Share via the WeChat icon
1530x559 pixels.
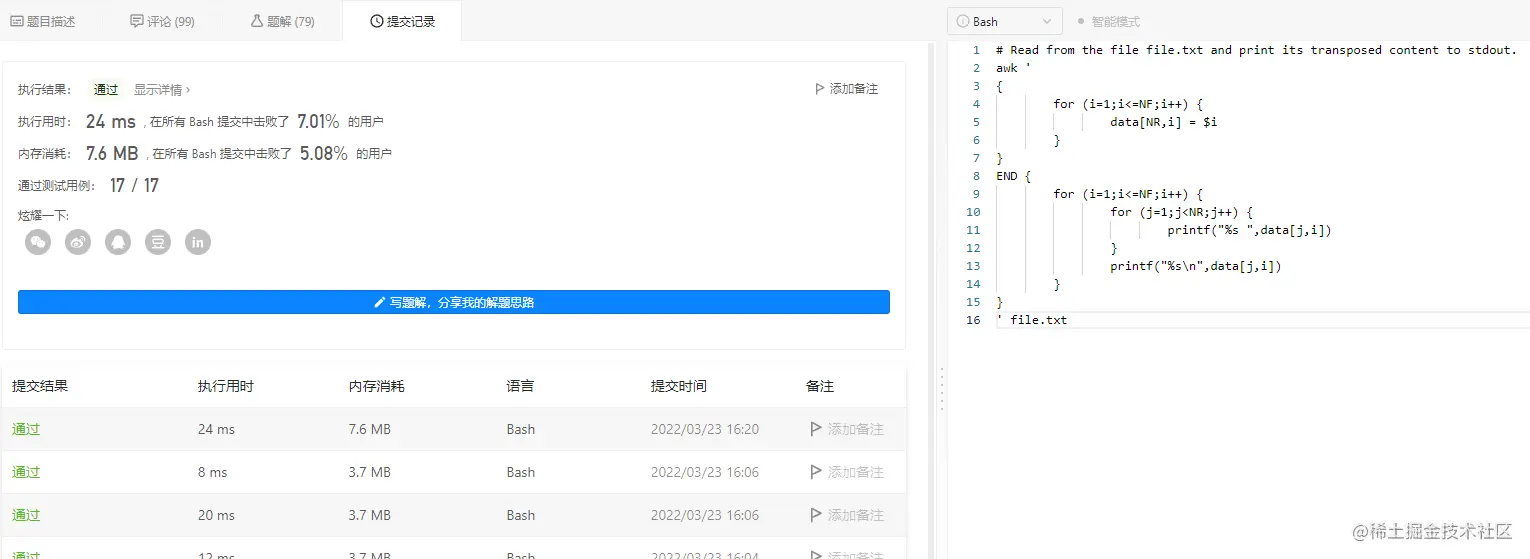click(x=38, y=242)
